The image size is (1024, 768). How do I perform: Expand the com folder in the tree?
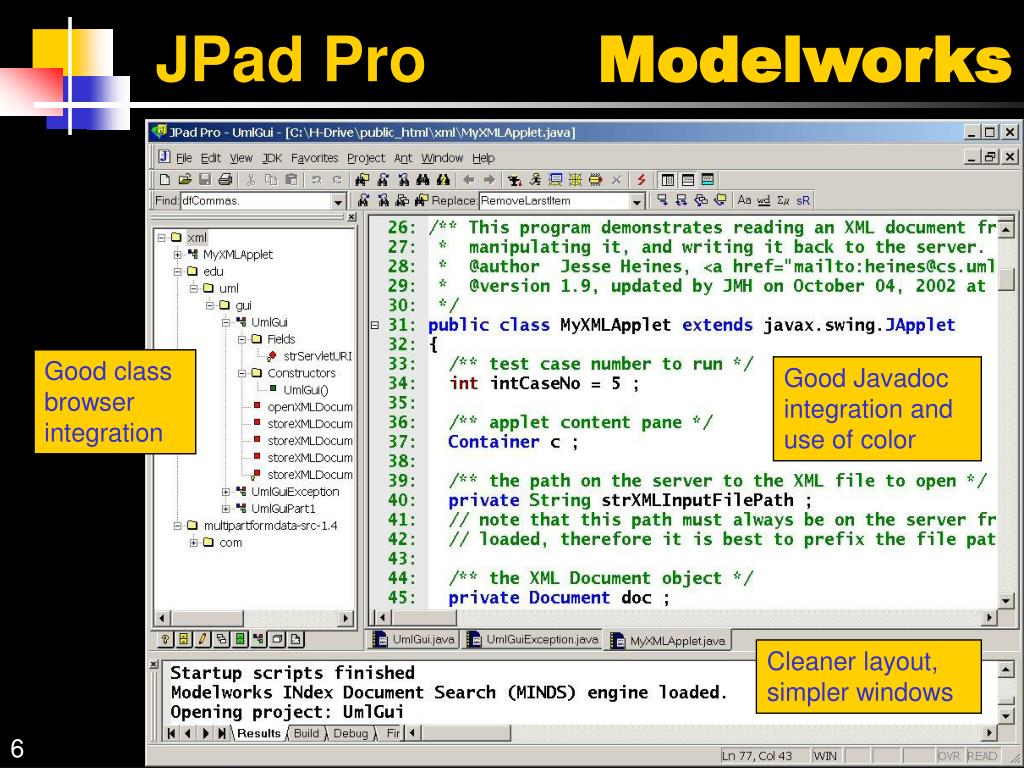(x=193, y=543)
